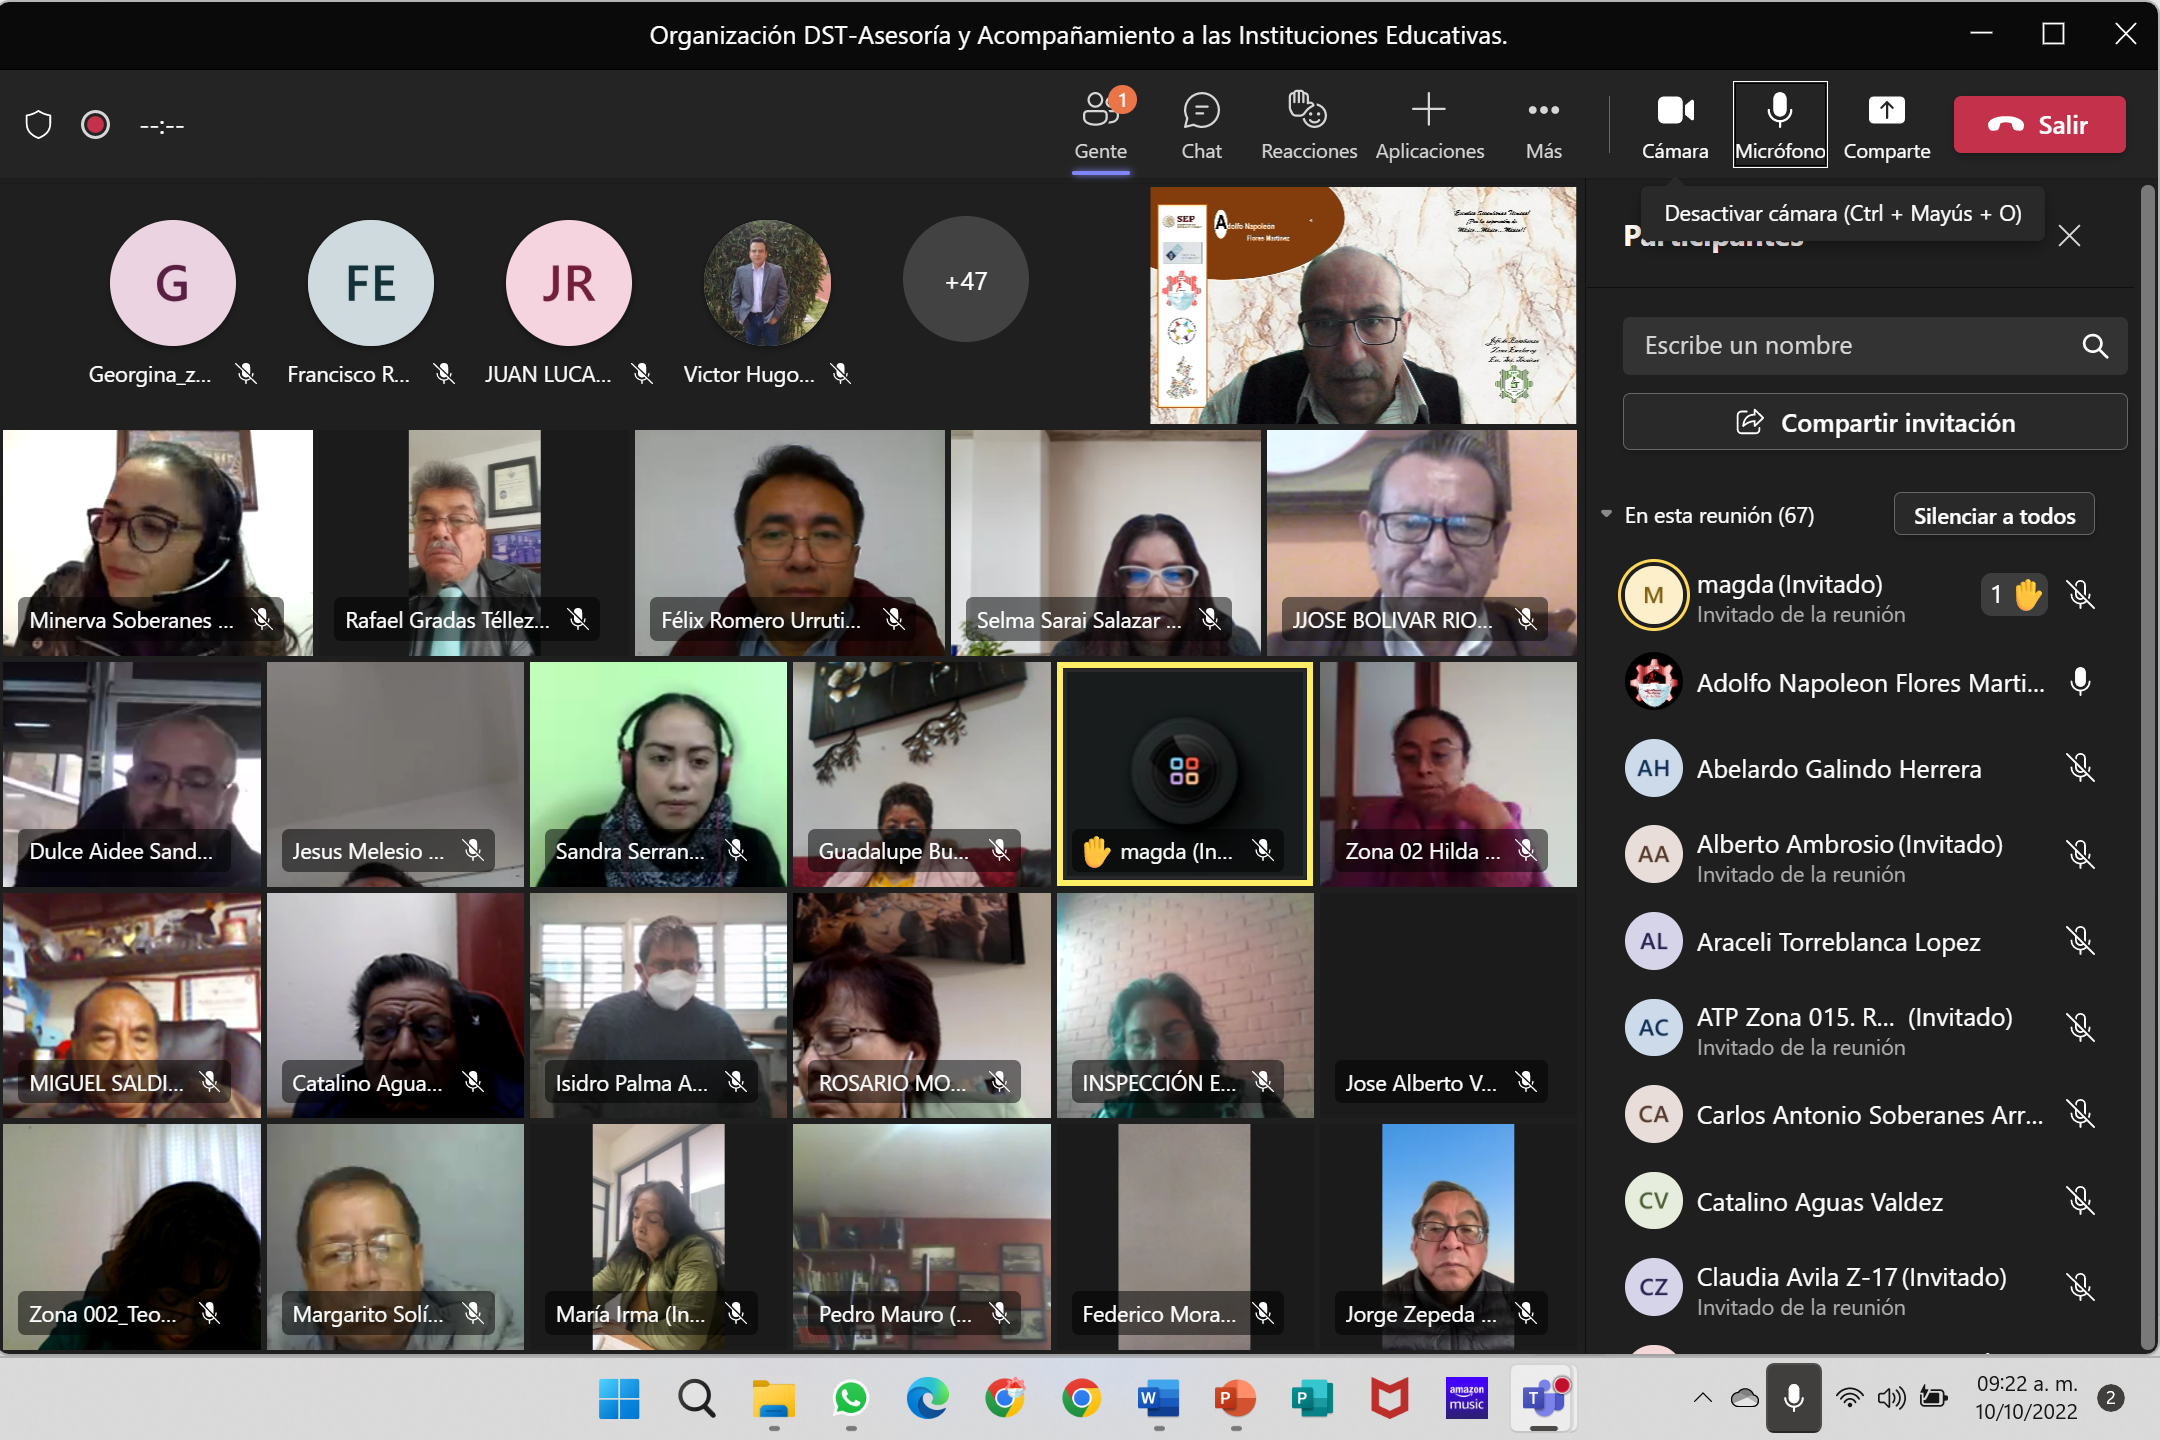Open the volume control in tray
Viewport: 2160px width, 1440px height.
[1890, 1399]
